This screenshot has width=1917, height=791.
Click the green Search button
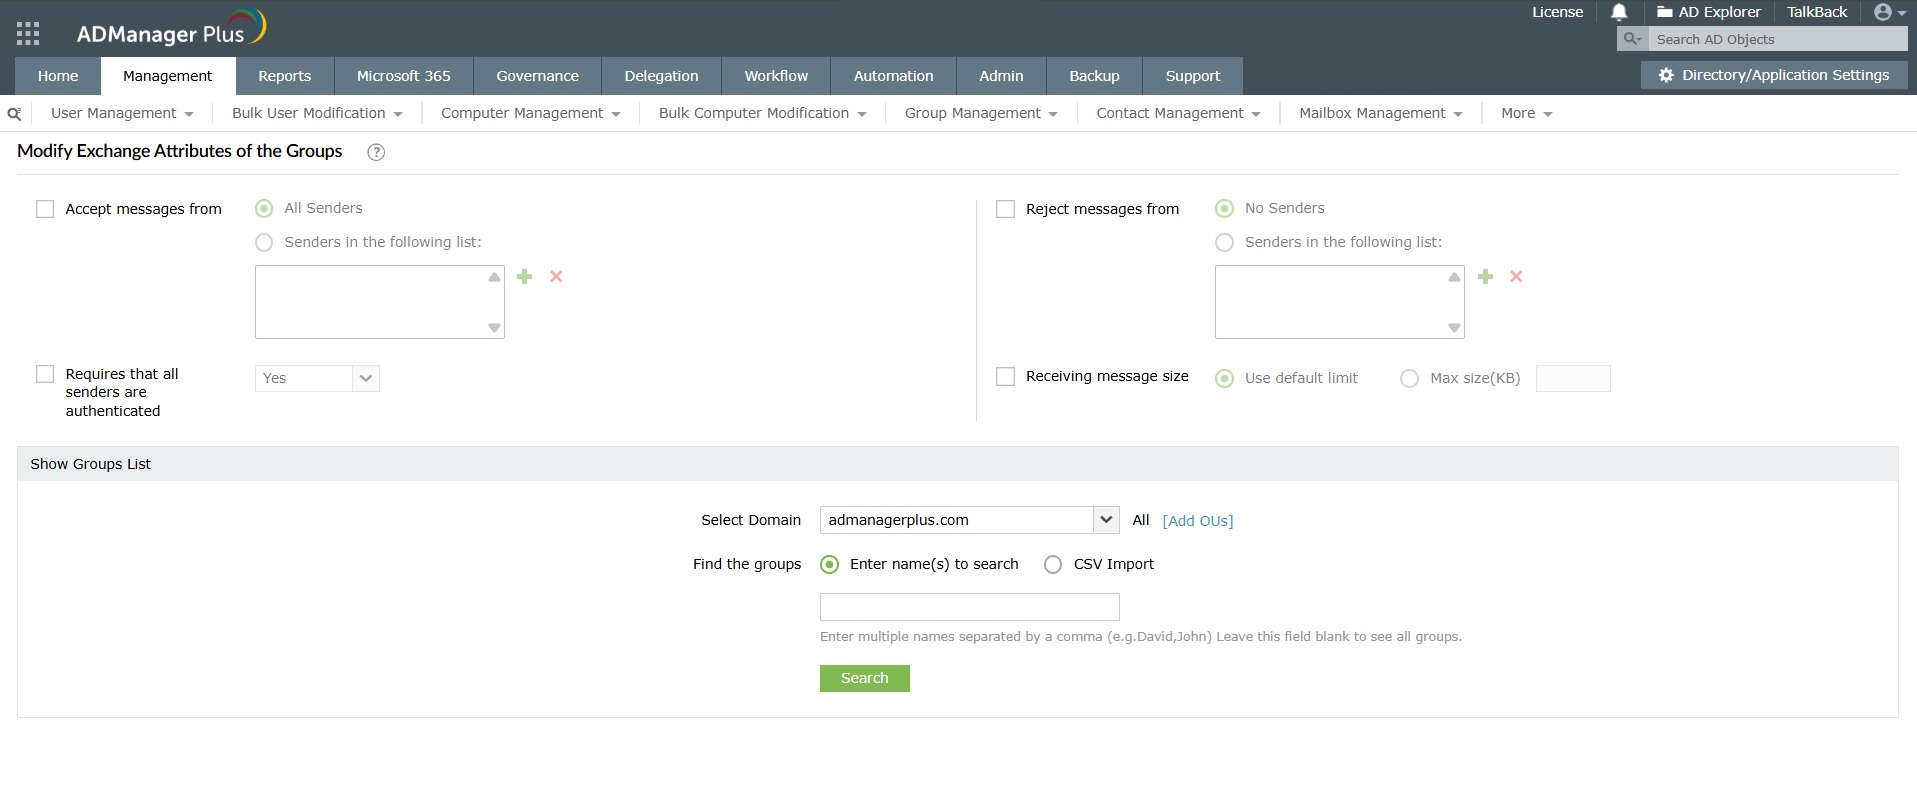tap(865, 678)
